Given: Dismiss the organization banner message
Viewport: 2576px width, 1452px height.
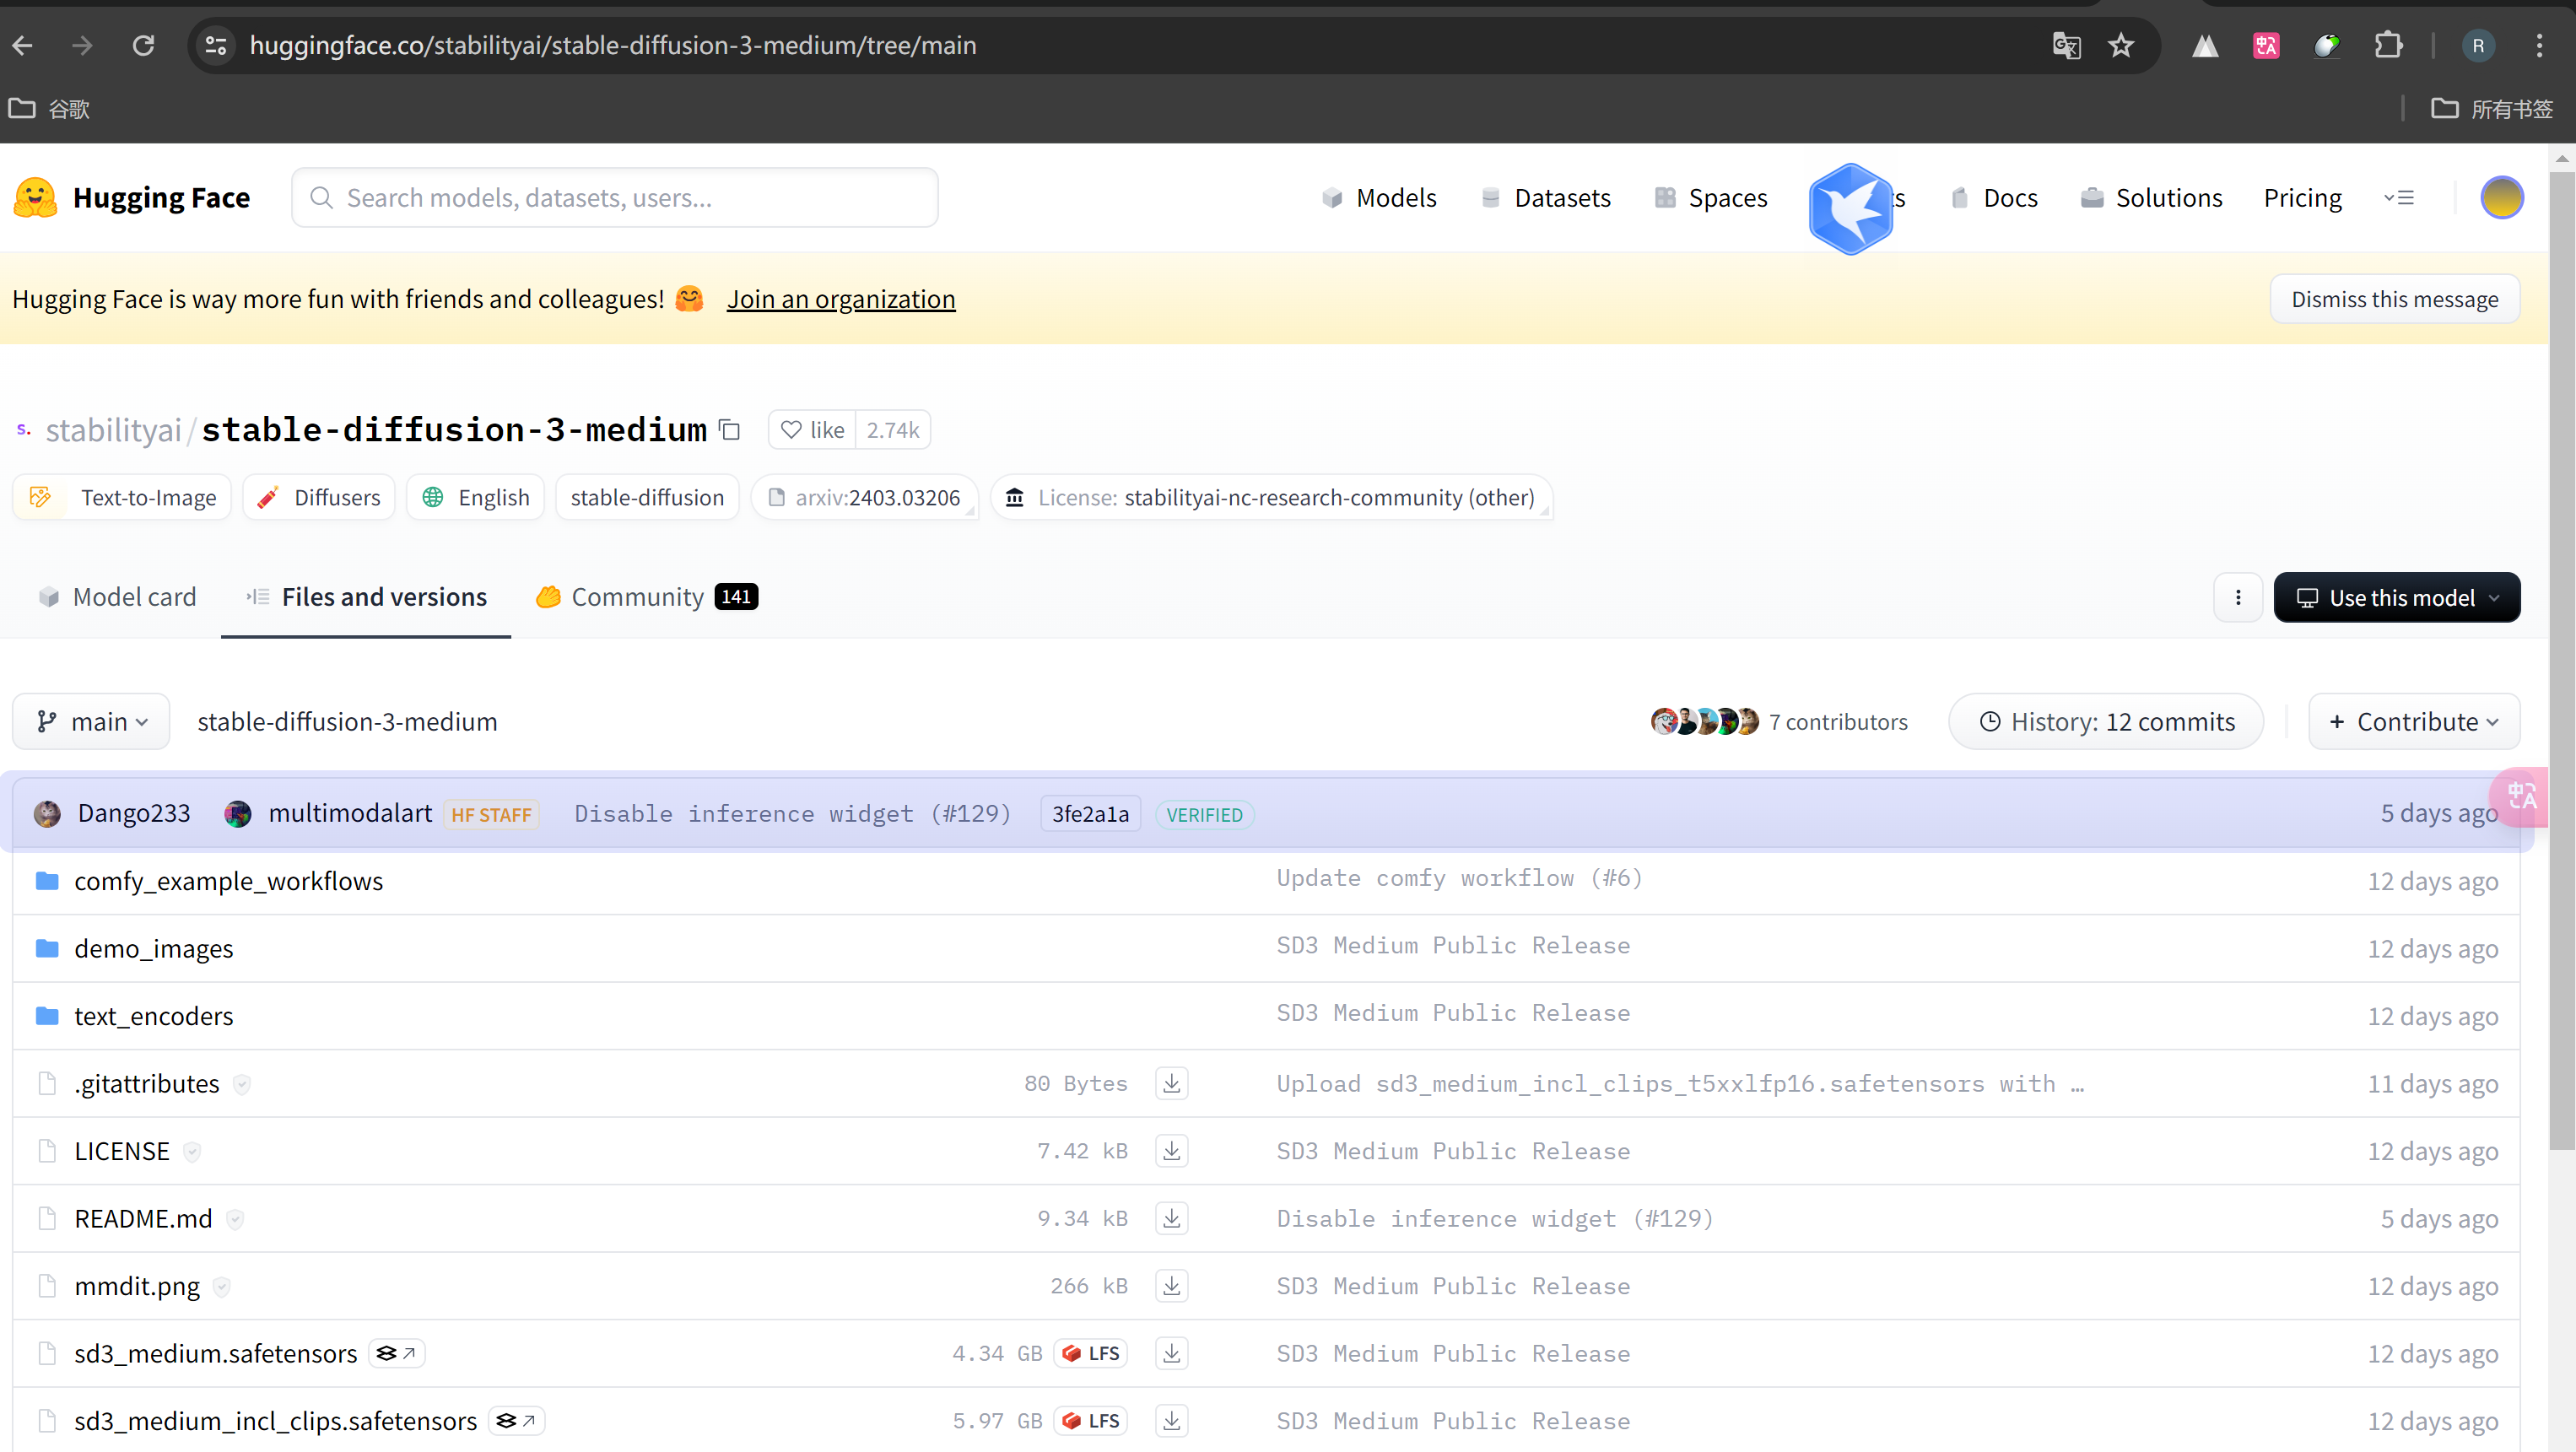Looking at the screenshot, I should [x=2395, y=299].
